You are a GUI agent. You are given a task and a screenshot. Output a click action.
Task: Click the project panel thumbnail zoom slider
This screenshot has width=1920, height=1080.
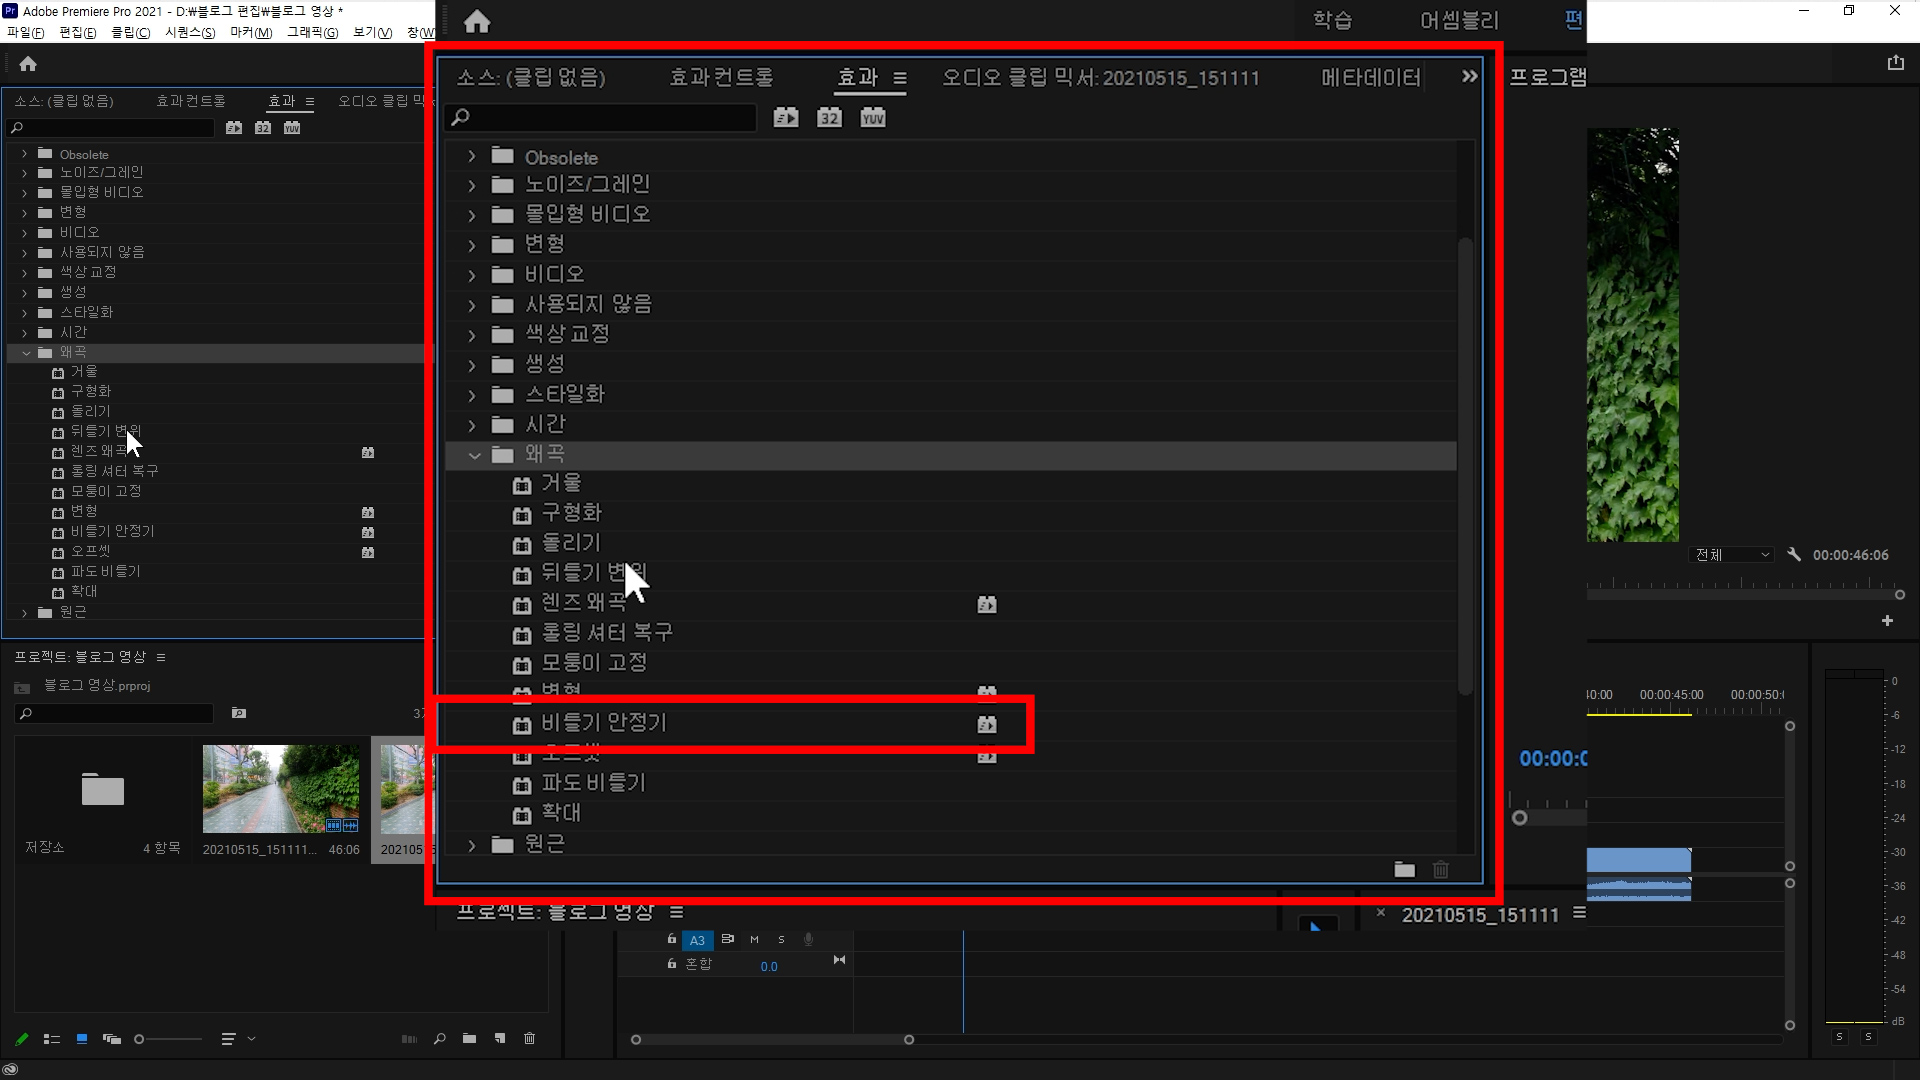click(x=140, y=1039)
